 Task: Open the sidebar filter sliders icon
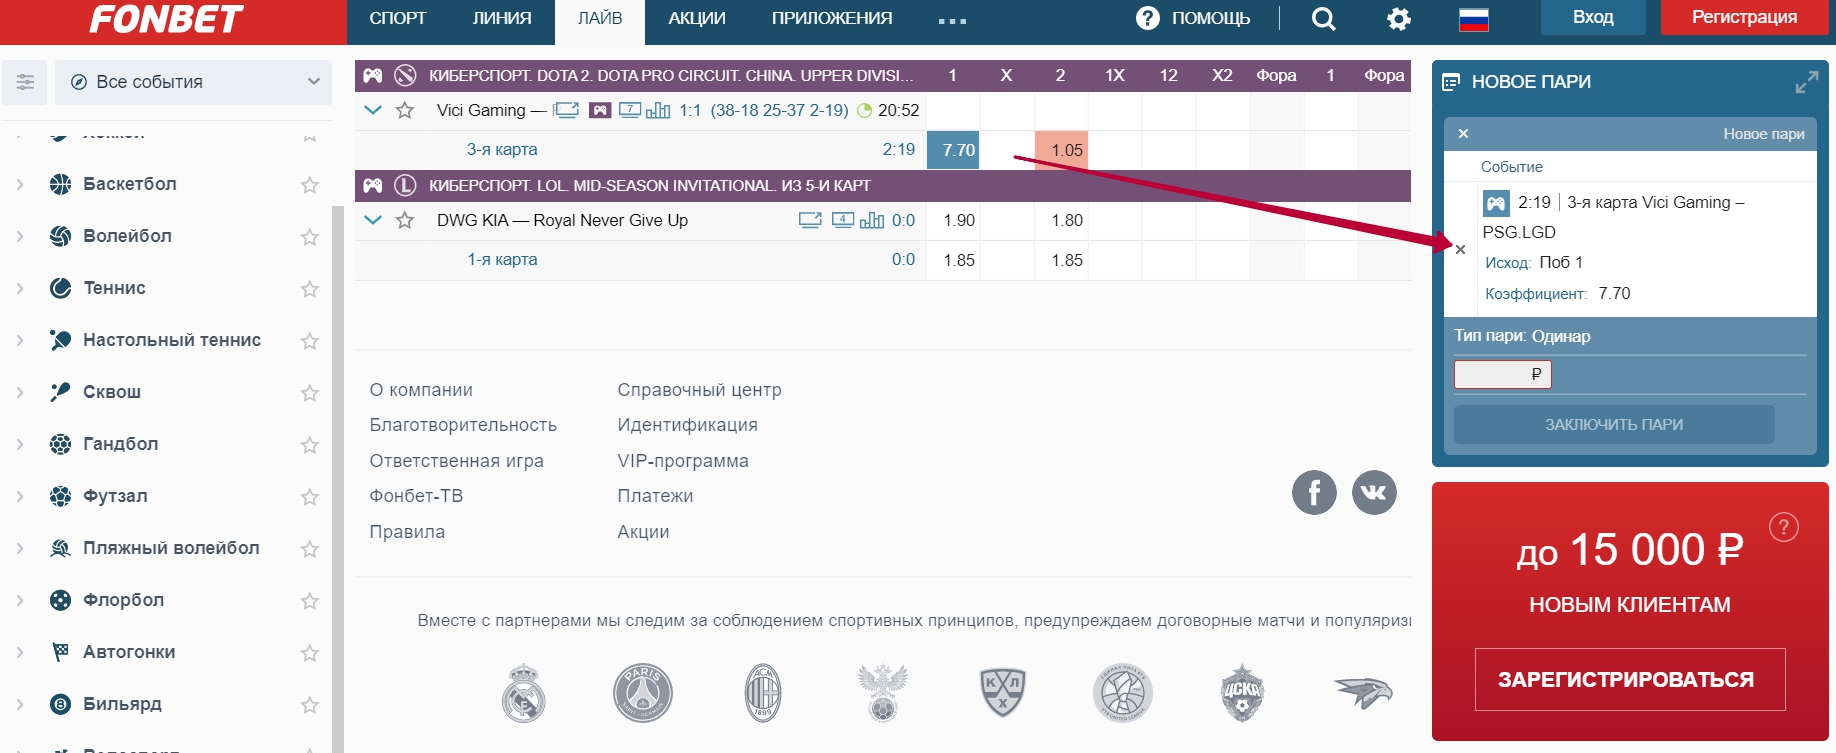pos(25,82)
